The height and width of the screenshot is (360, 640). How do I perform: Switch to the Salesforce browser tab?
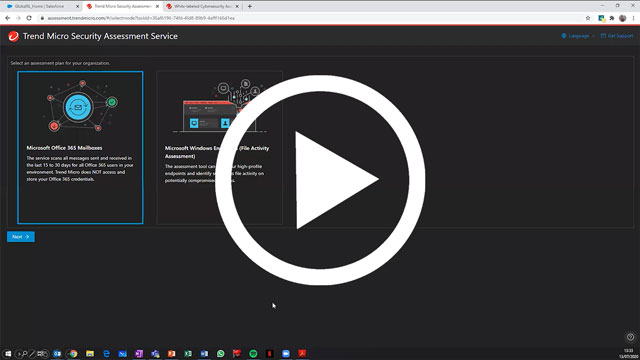pos(40,7)
